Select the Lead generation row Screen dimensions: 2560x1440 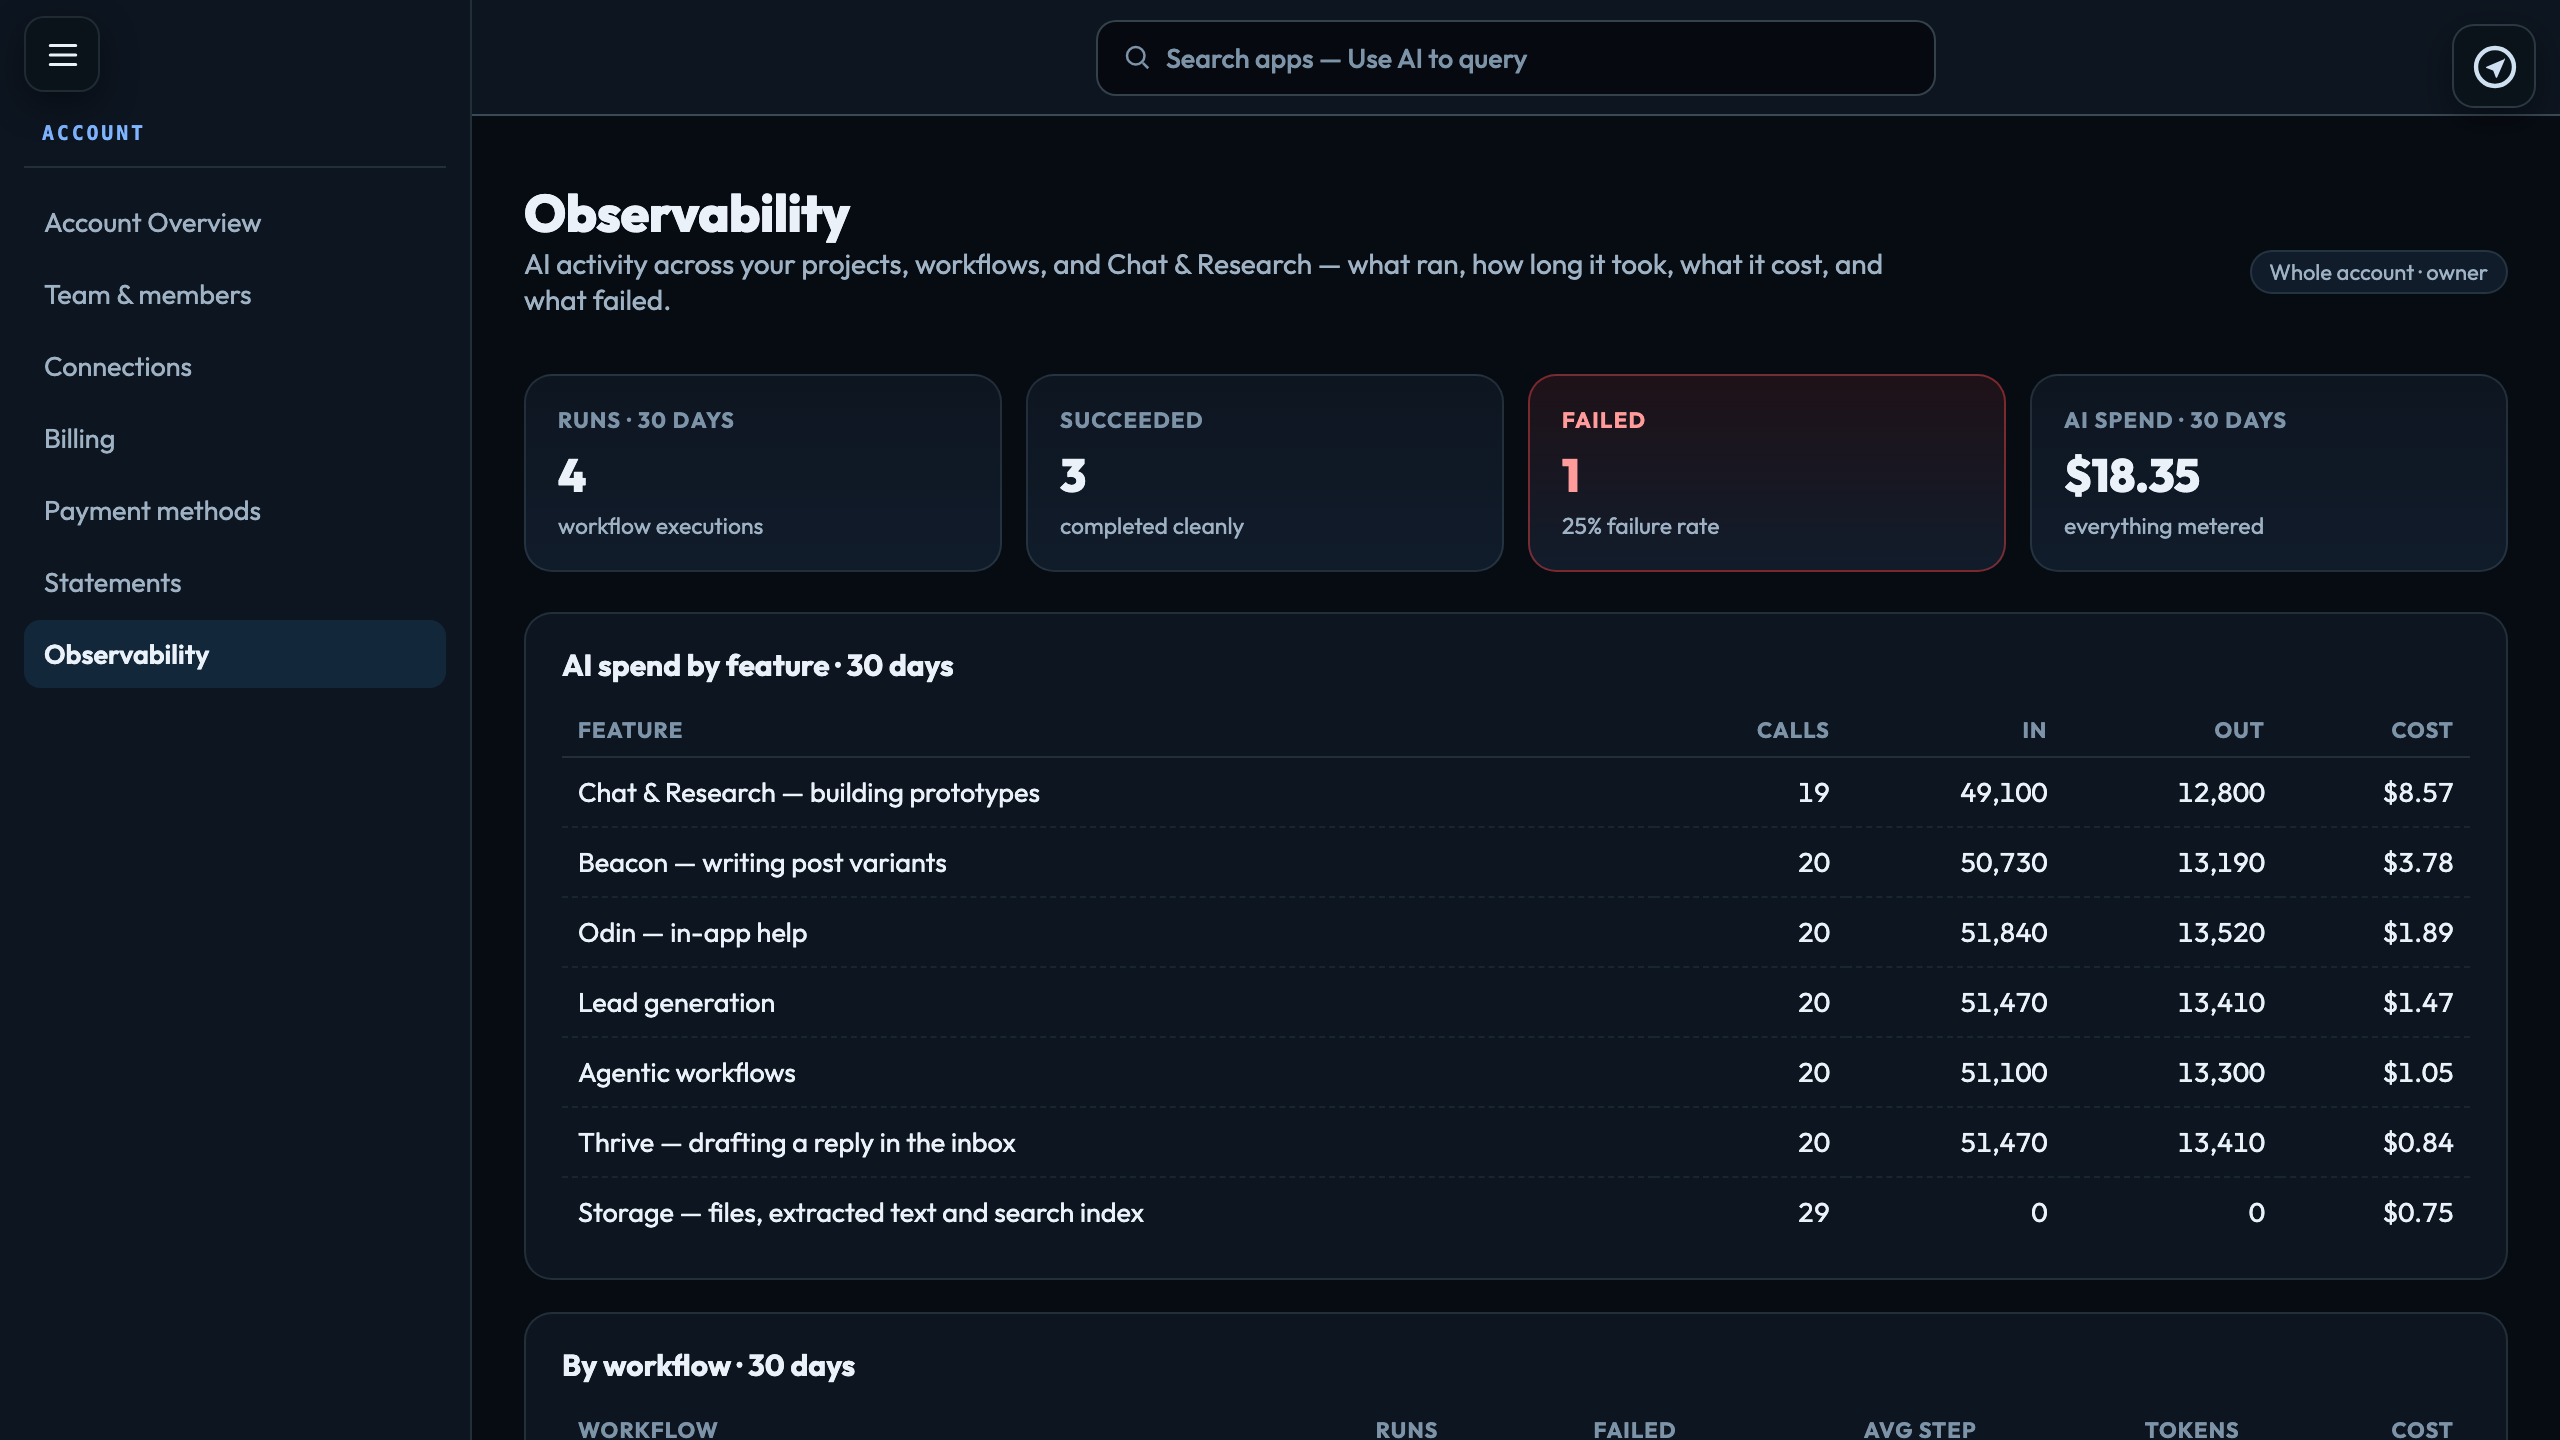(1516, 1002)
